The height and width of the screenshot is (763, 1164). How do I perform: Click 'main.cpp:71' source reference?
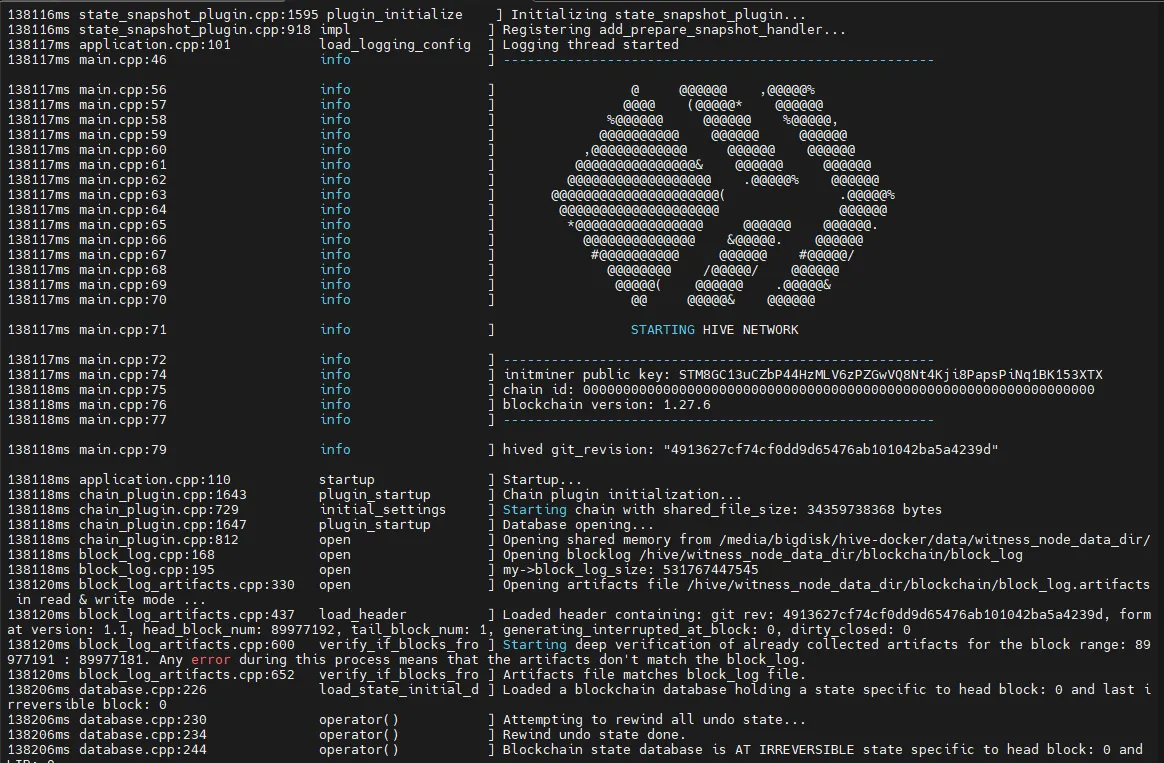[x=122, y=330]
